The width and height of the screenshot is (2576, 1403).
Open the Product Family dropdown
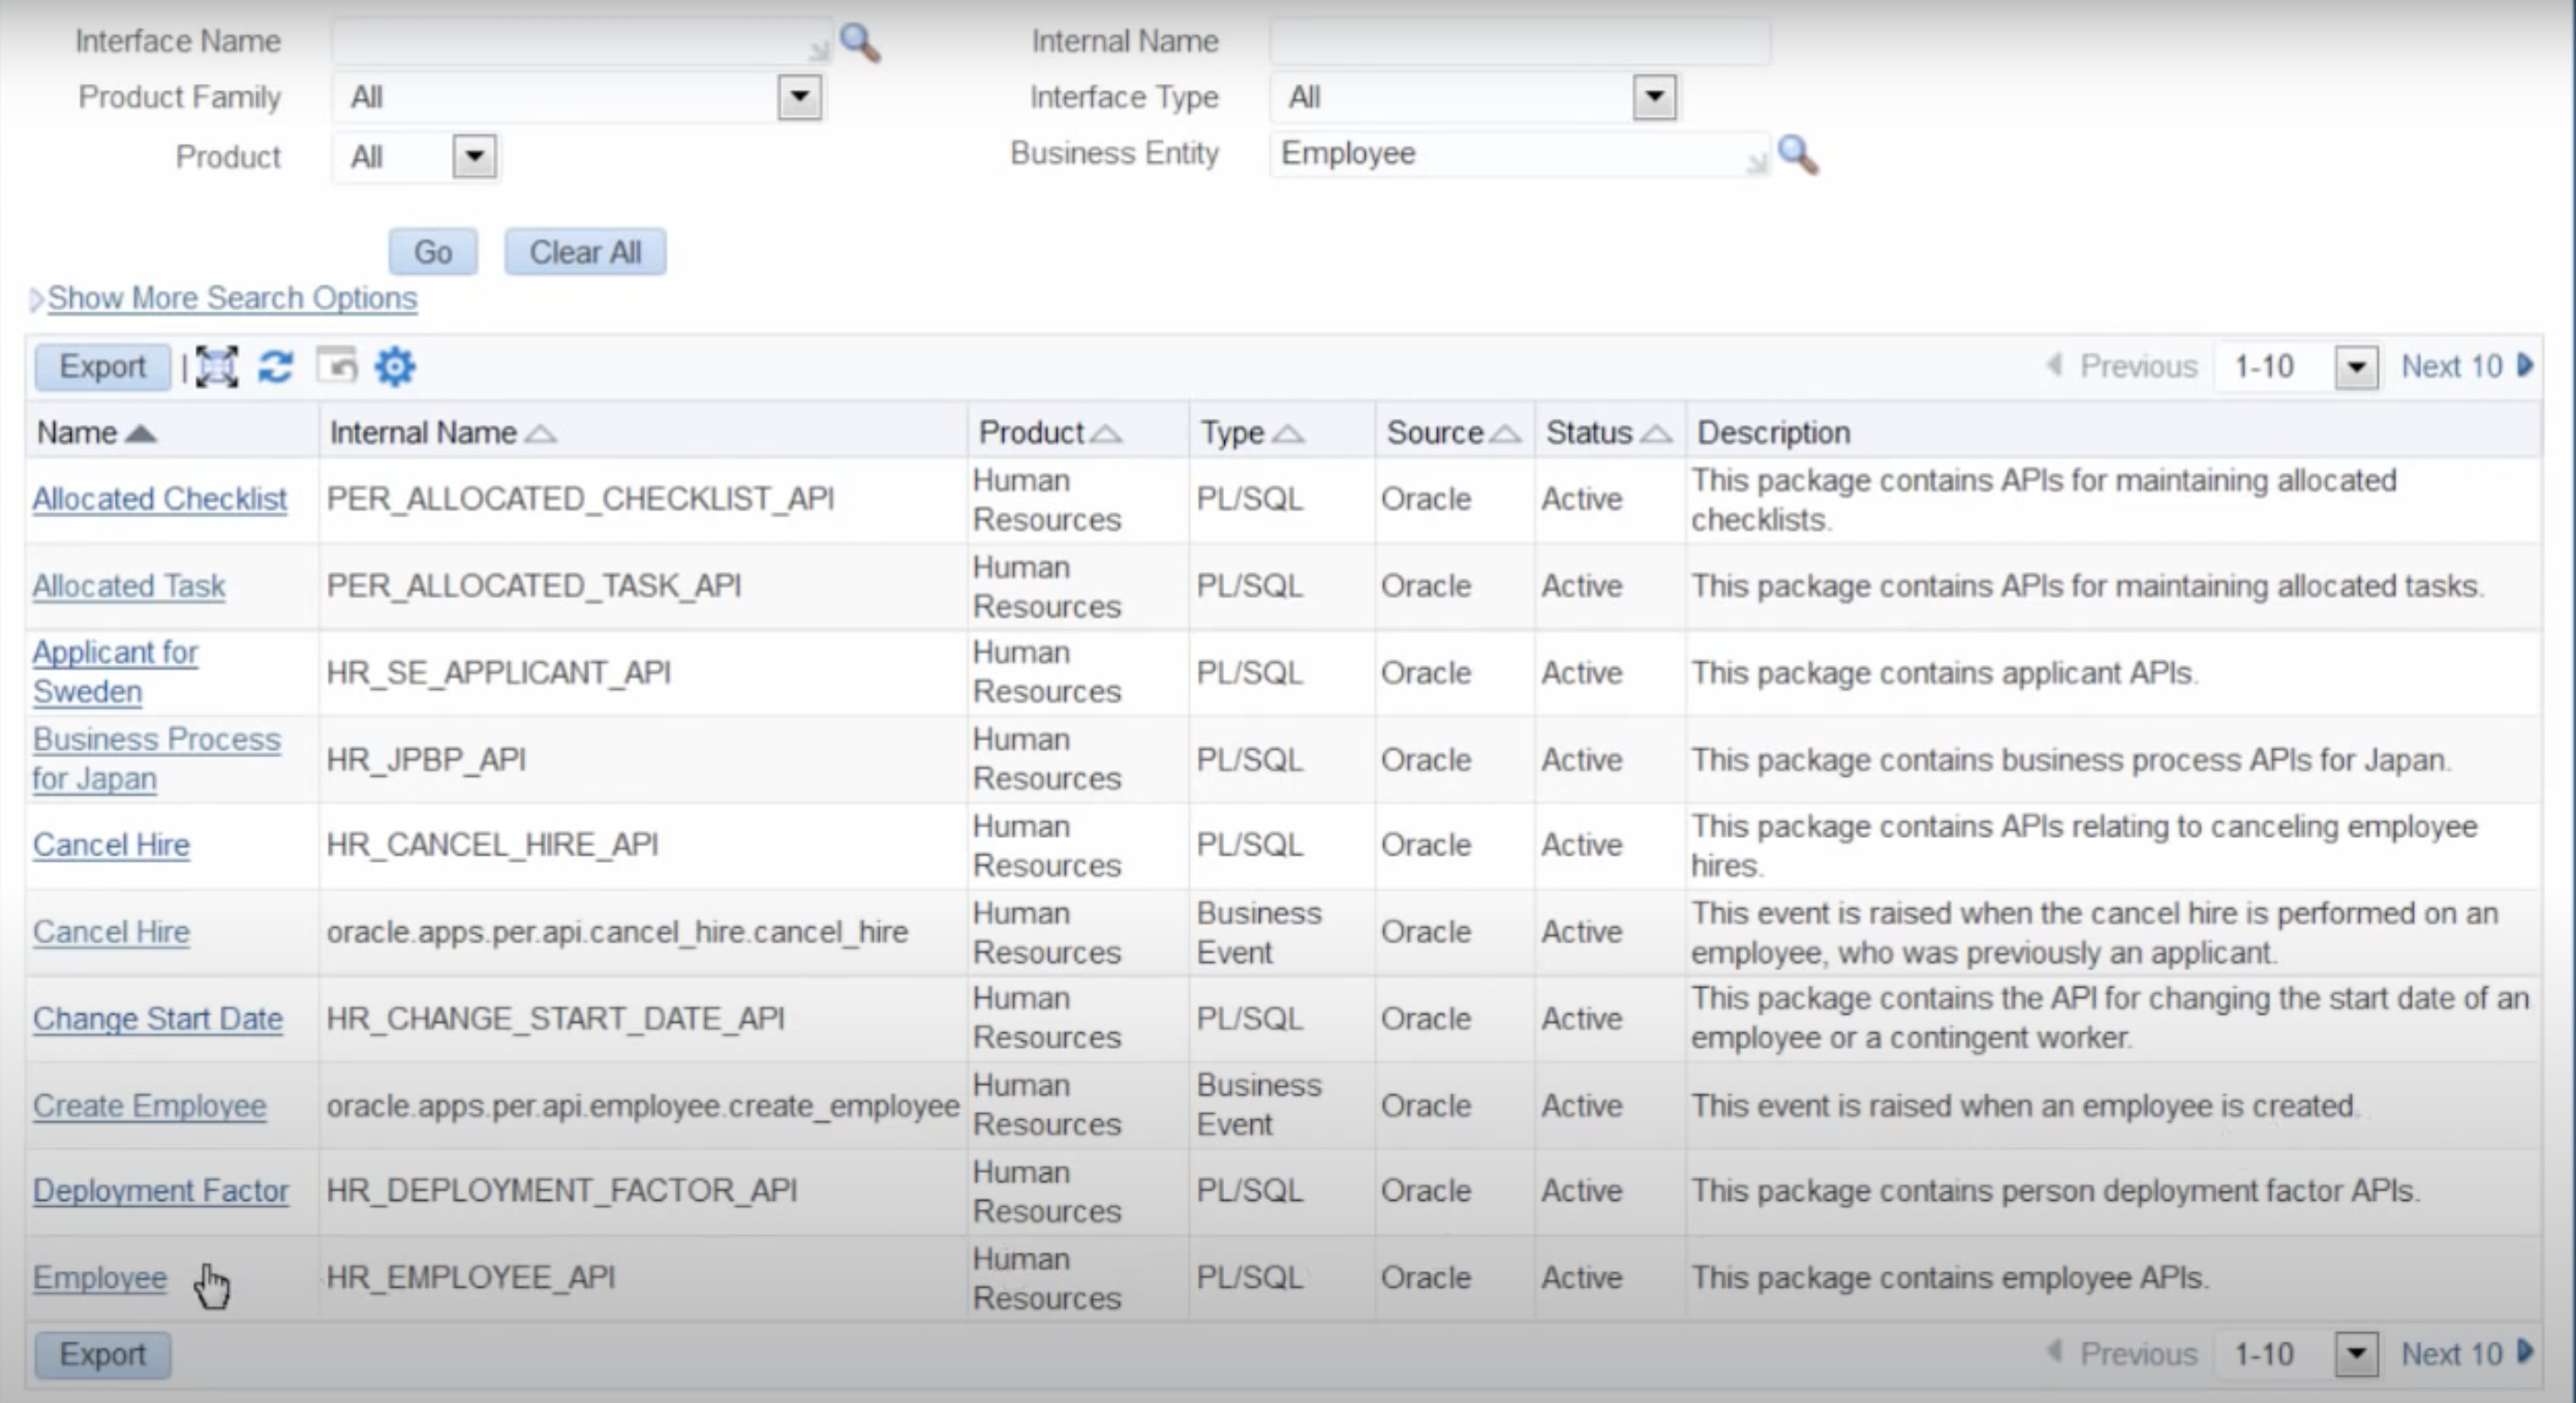coord(799,98)
